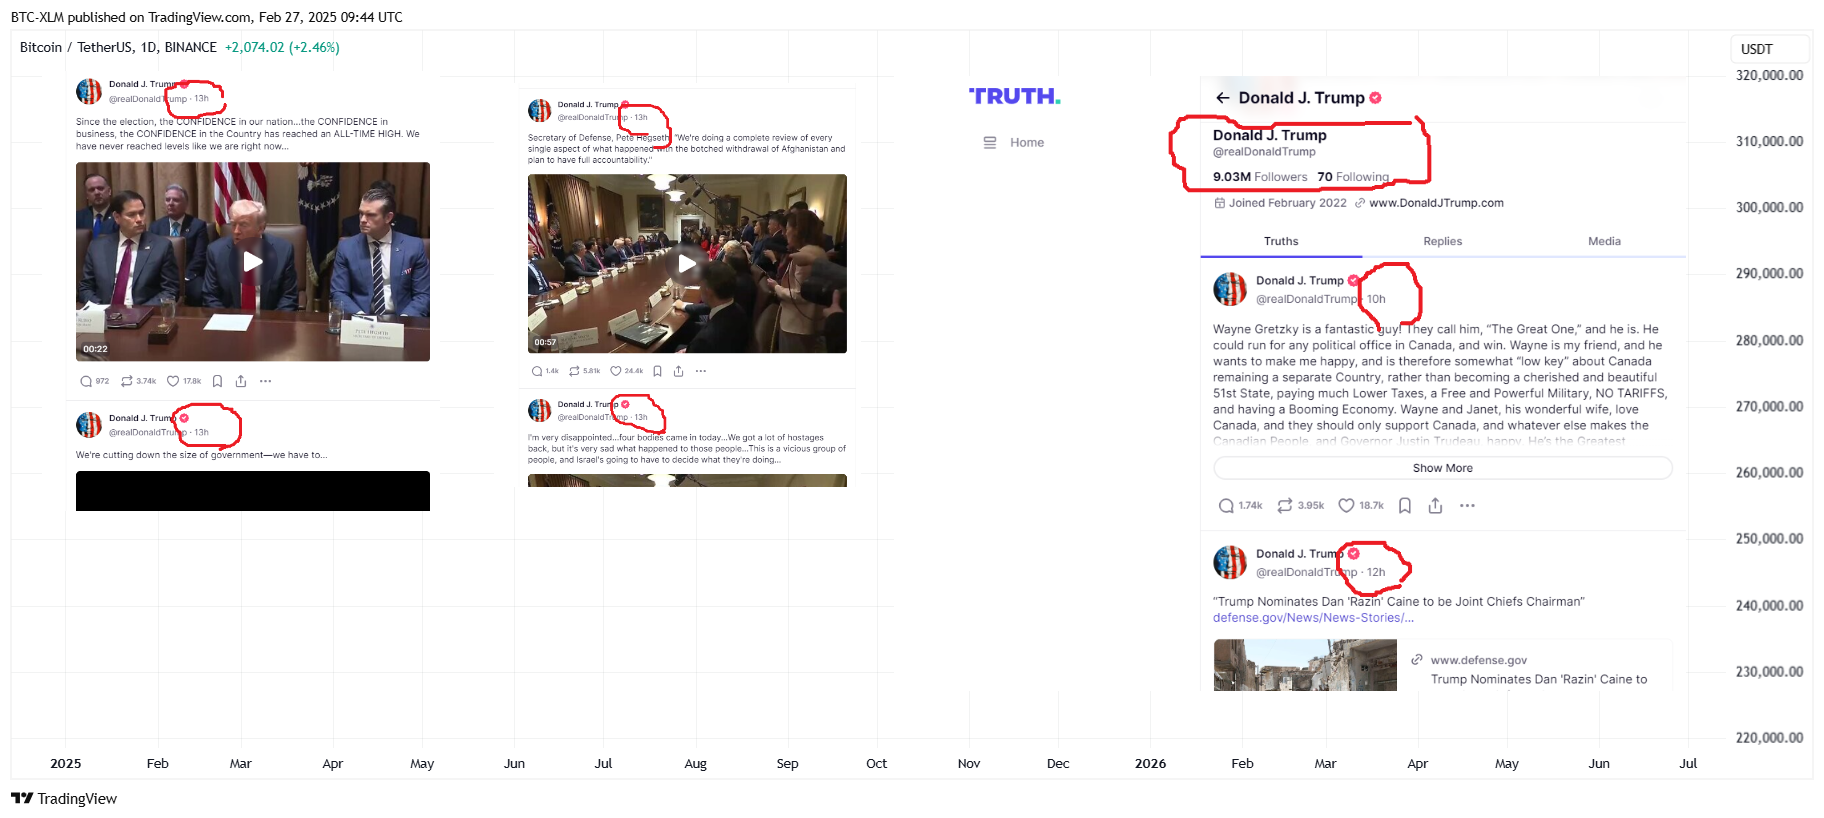Play the 00:57 conference table video
Image resolution: width=1824 pixels, height=818 pixels.
pyautogui.click(x=687, y=263)
